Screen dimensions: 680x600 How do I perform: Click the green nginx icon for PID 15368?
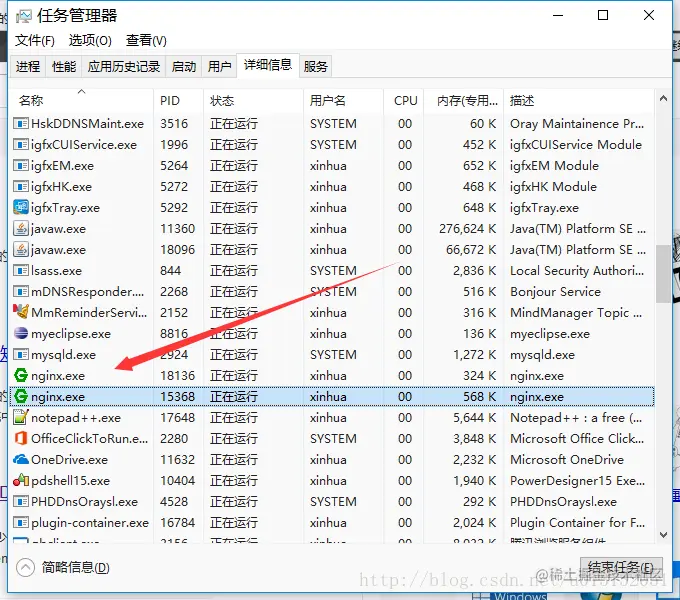[21, 396]
